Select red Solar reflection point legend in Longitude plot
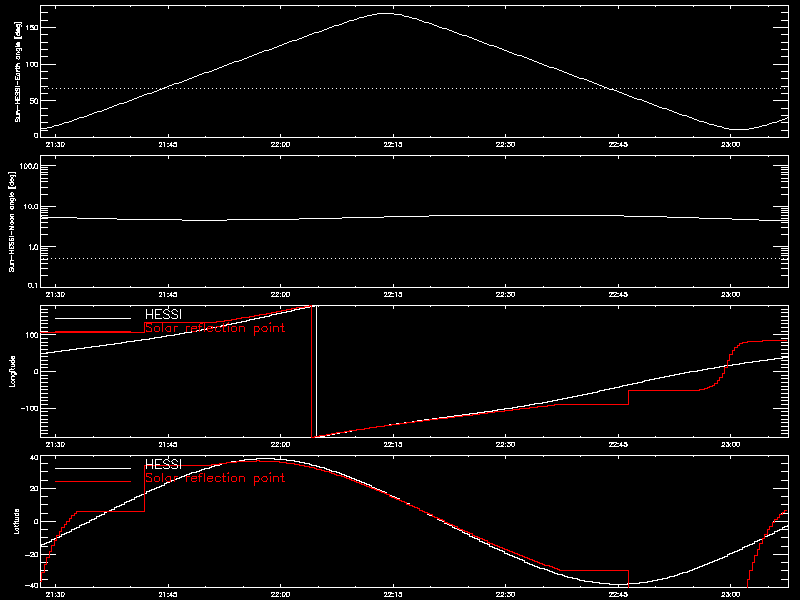 coord(215,328)
